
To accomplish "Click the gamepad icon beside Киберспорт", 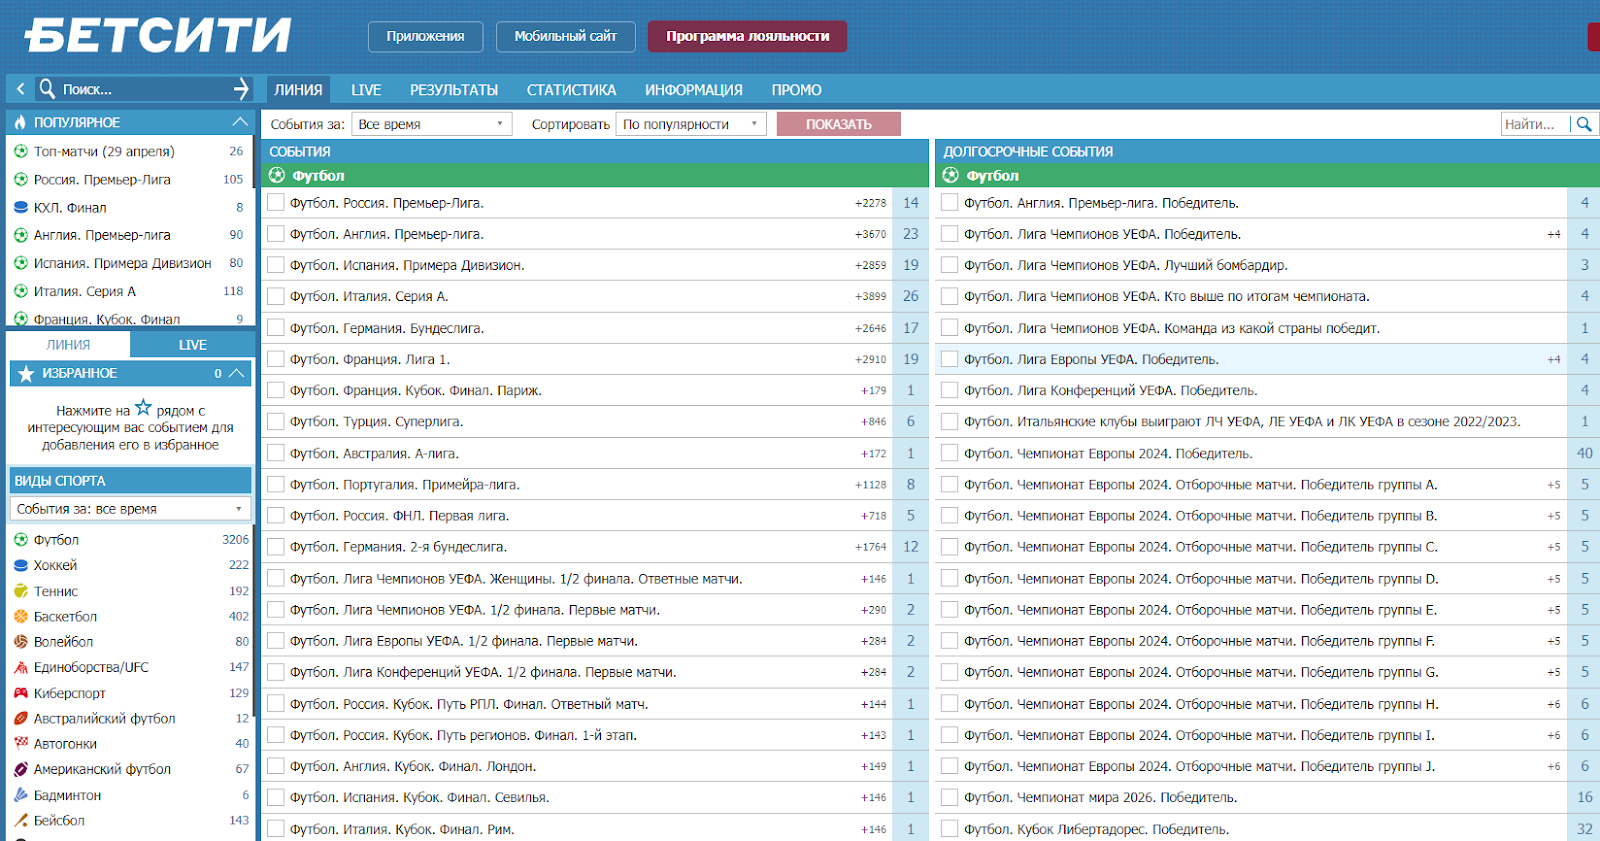I will click(21, 693).
